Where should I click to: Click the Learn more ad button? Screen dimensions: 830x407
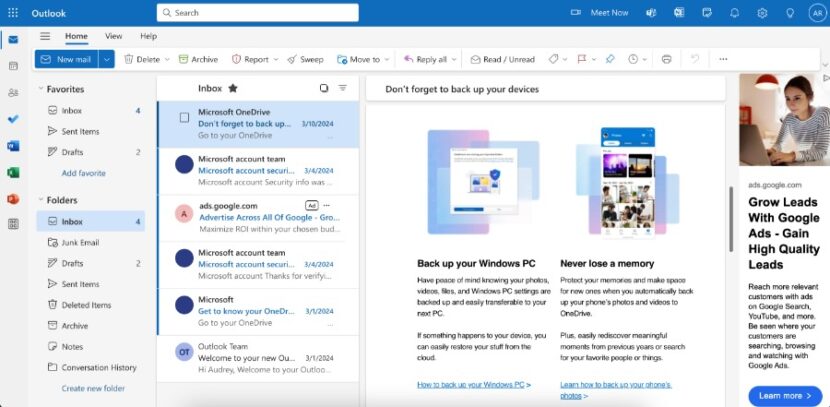784,395
